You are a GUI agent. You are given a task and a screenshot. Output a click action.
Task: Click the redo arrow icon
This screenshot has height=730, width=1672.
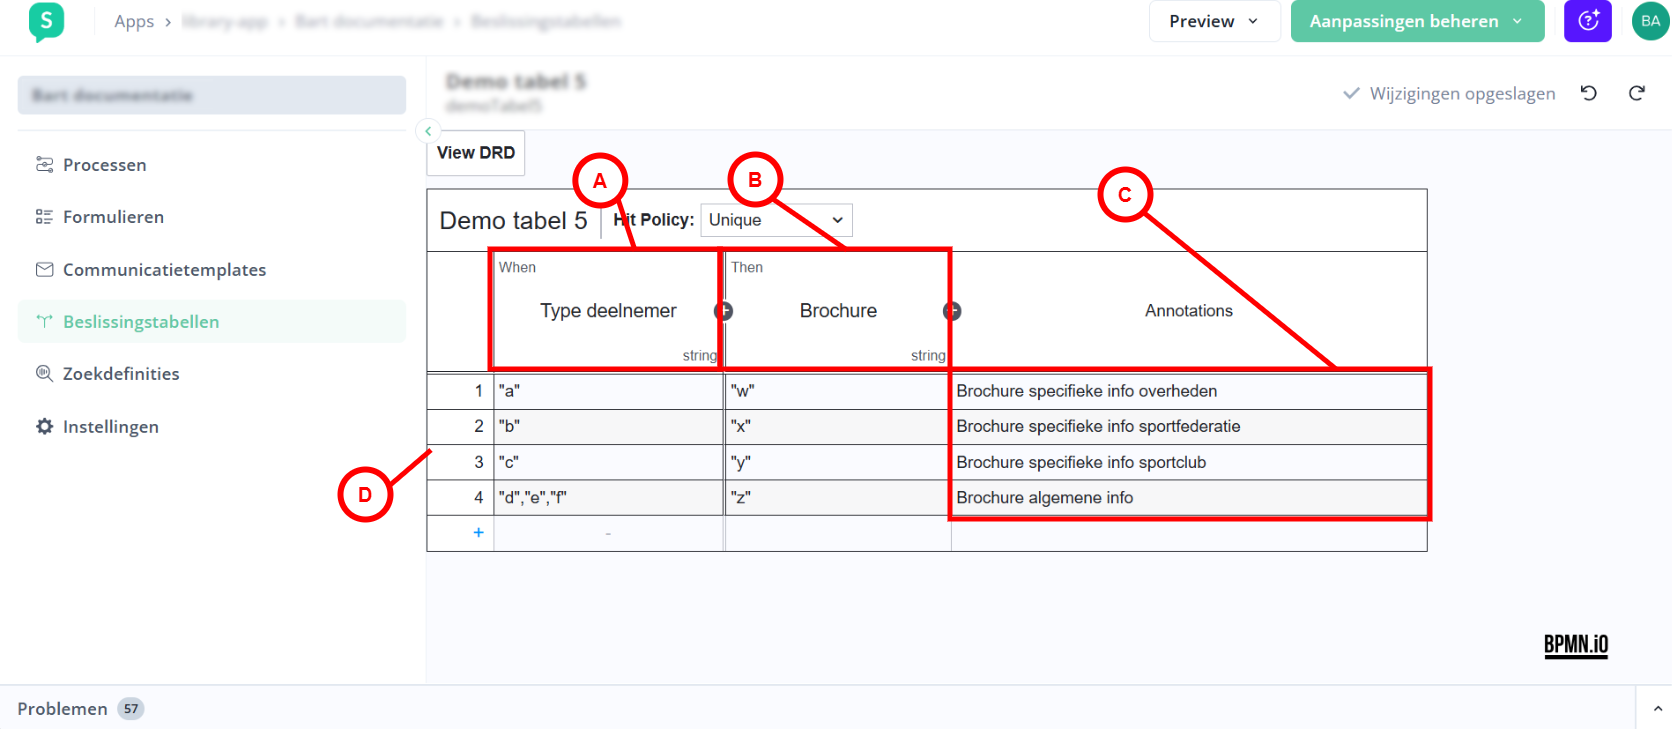point(1636,93)
